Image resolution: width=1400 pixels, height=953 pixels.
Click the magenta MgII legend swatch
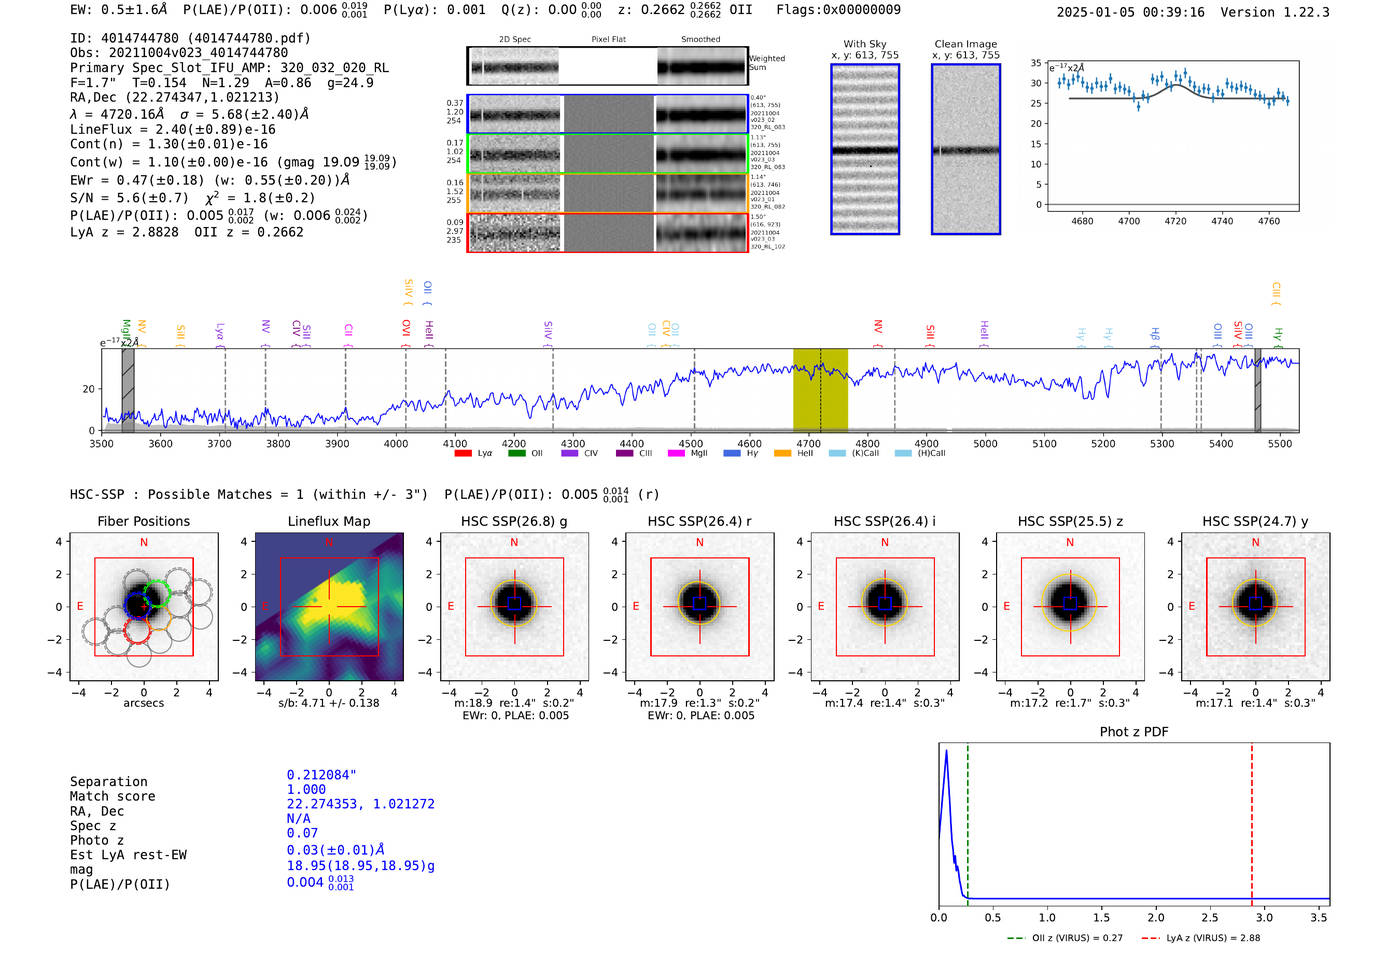[677, 453]
